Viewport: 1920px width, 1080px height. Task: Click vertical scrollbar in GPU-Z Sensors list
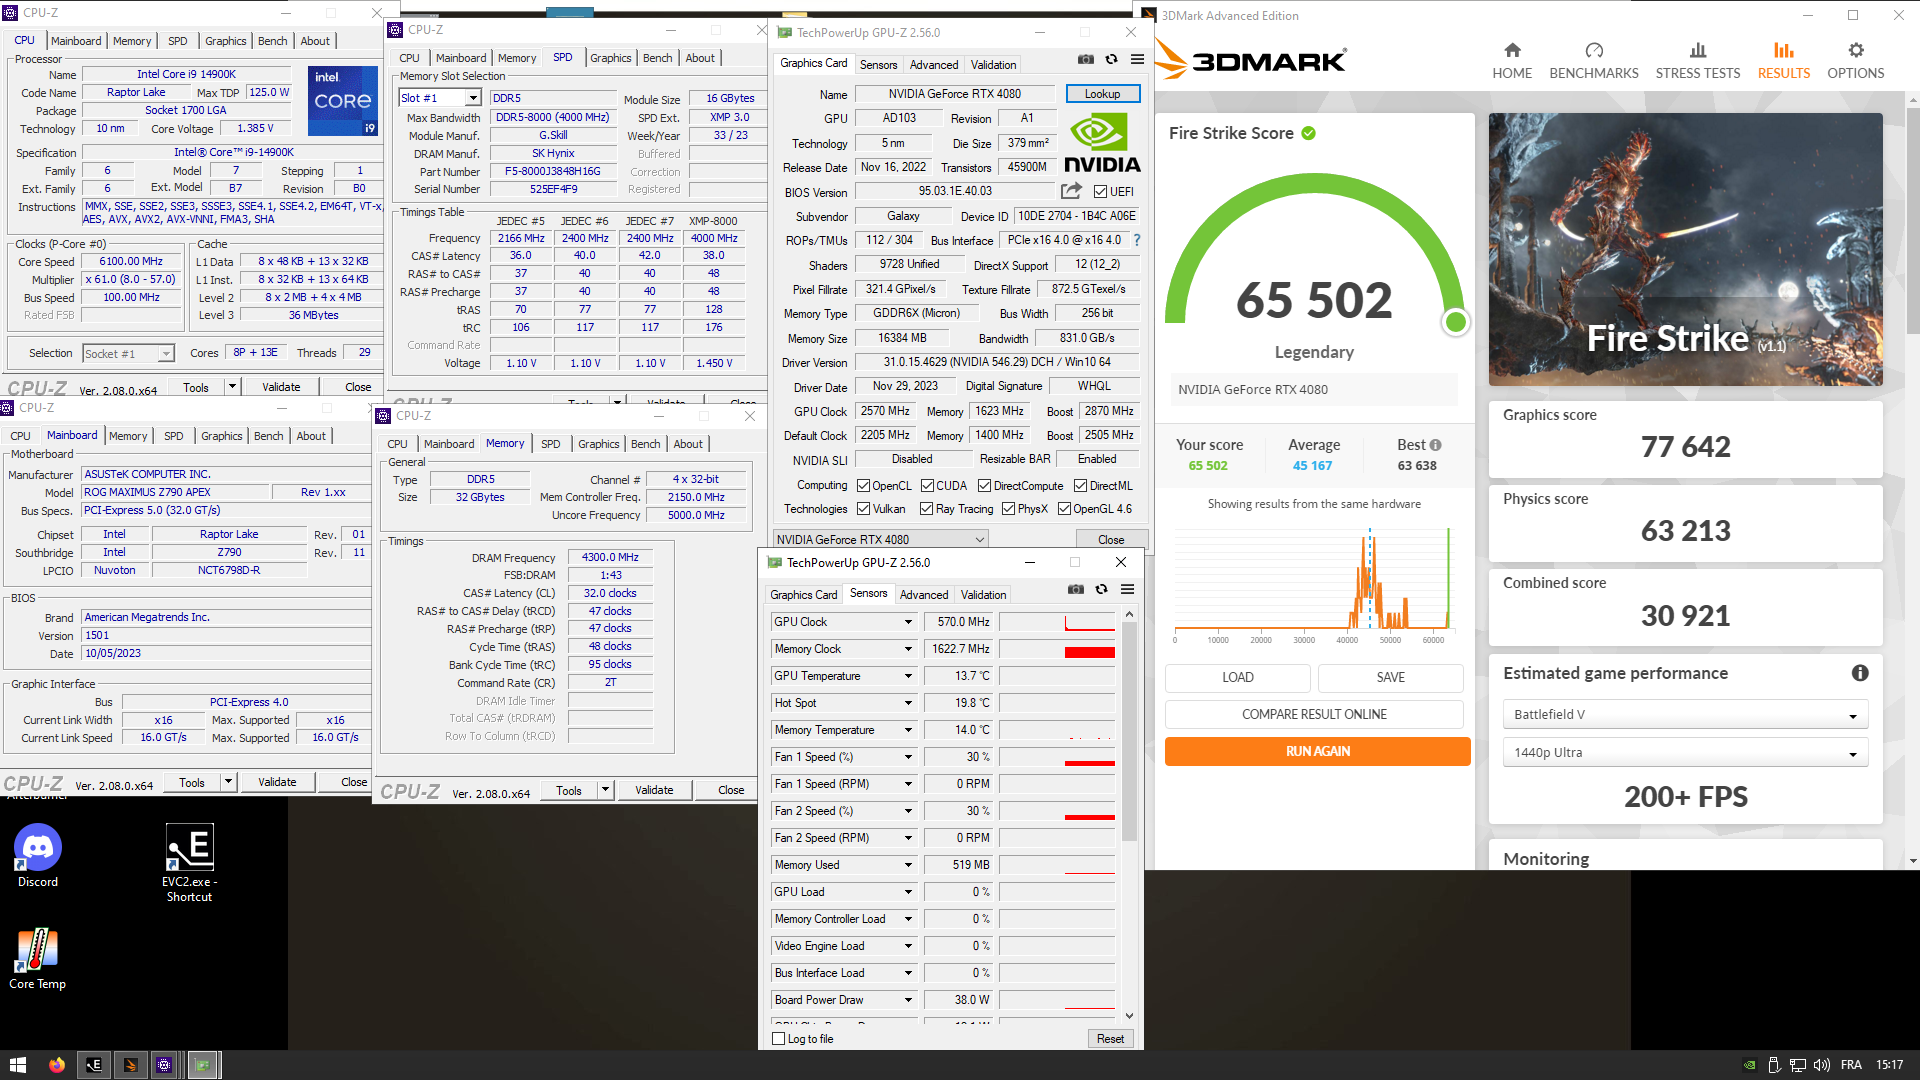(x=1129, y=730)
